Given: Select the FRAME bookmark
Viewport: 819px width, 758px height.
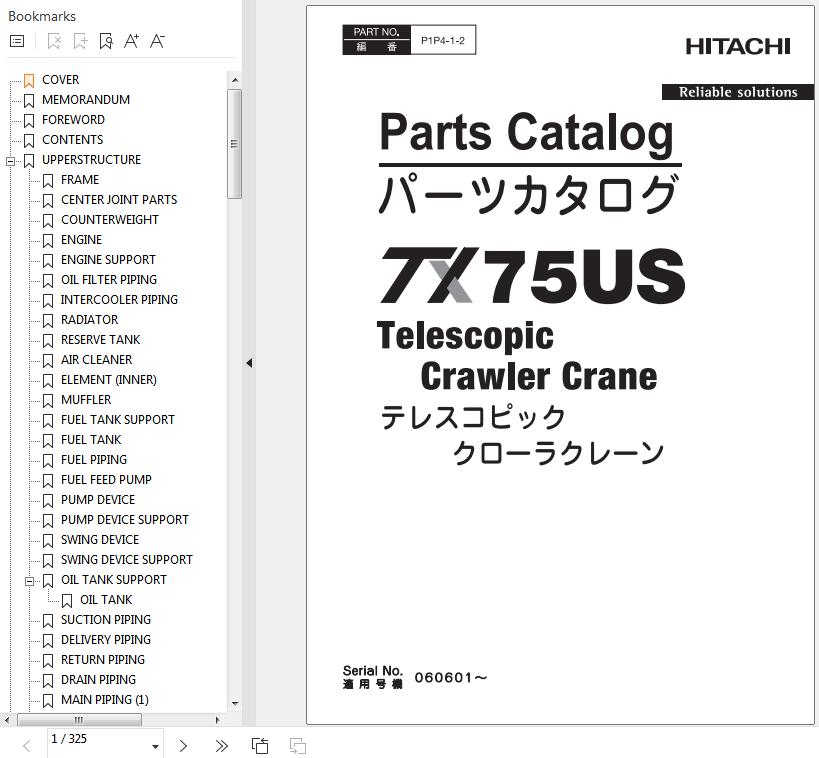Looking at the screenshot, I should coord(80,180).
